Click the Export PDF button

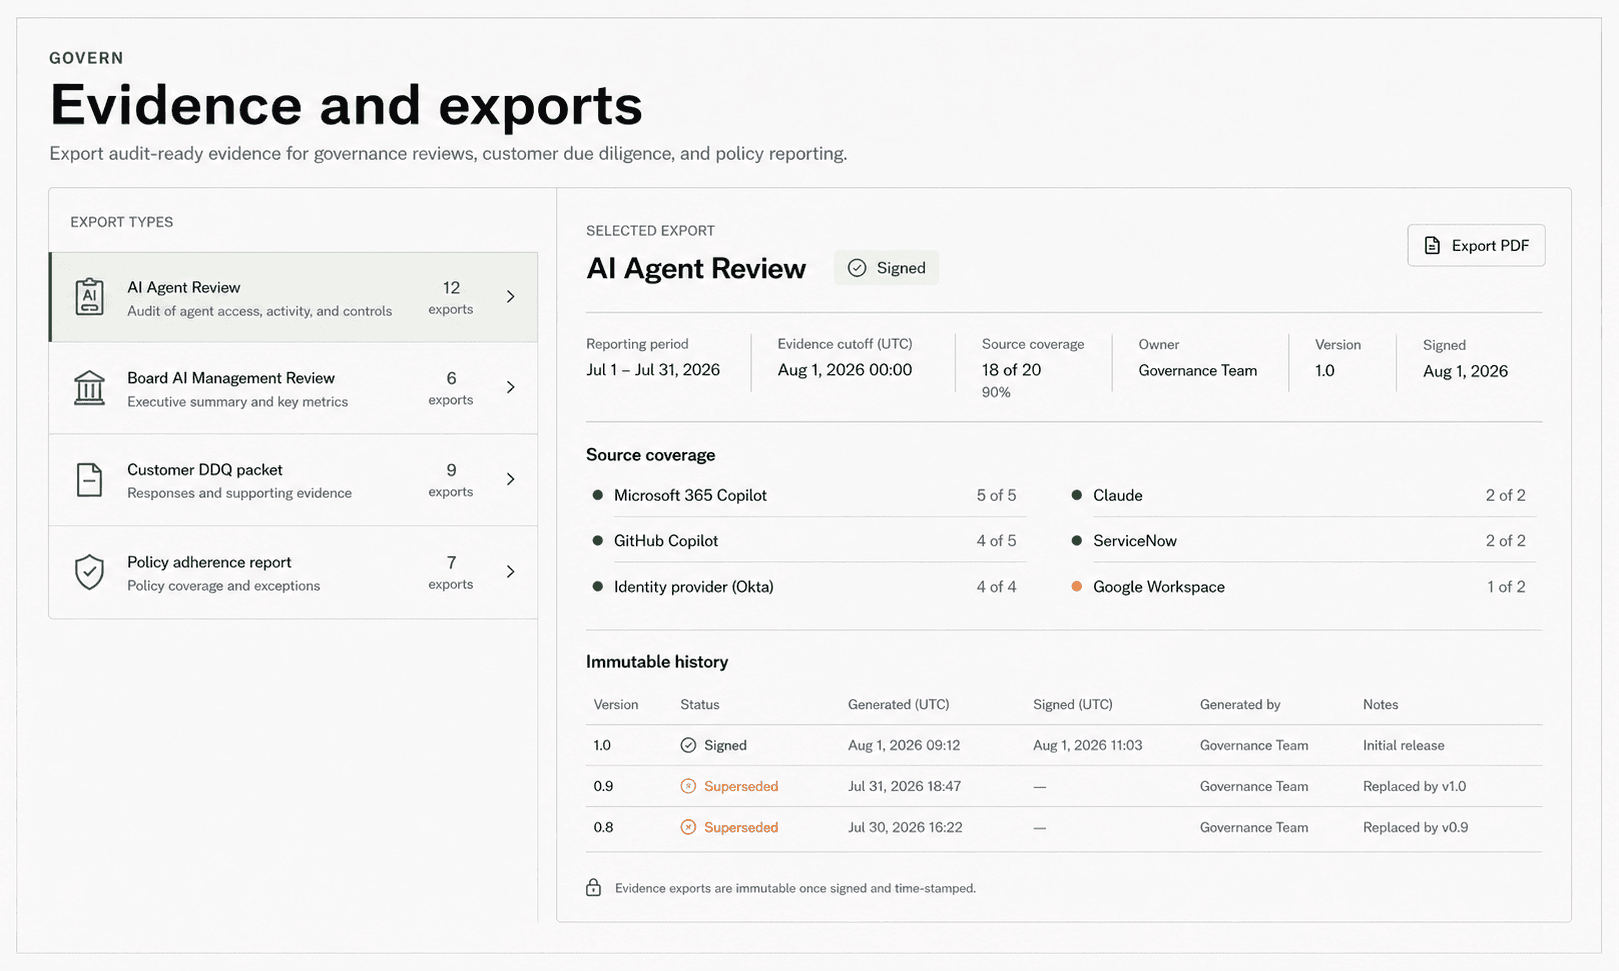[x=1476, y=245]
